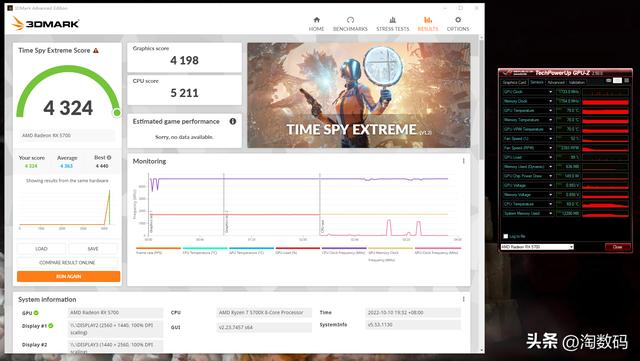Toggle GPU Memory Clock Frequency legend
This screenshot has width=640, height=361.
coord(391,254)
